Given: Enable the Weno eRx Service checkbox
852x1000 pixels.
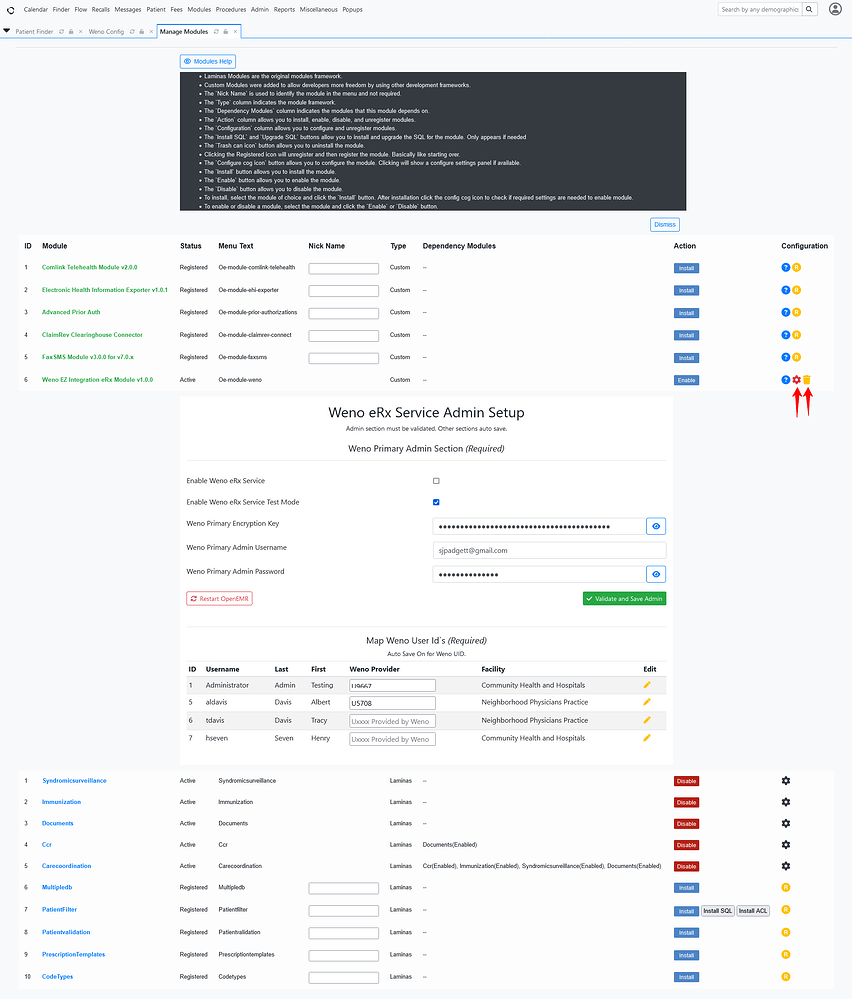Looking at the screenshot, I should click(x=436, y=480).
